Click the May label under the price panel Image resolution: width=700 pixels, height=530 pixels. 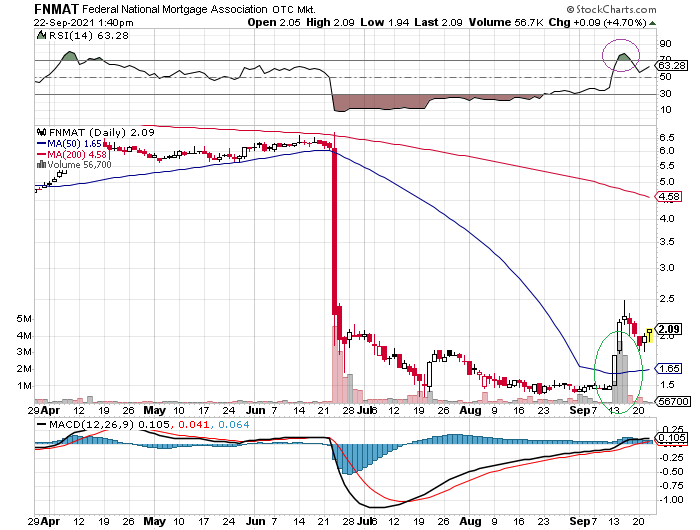[x=154, y=410]
